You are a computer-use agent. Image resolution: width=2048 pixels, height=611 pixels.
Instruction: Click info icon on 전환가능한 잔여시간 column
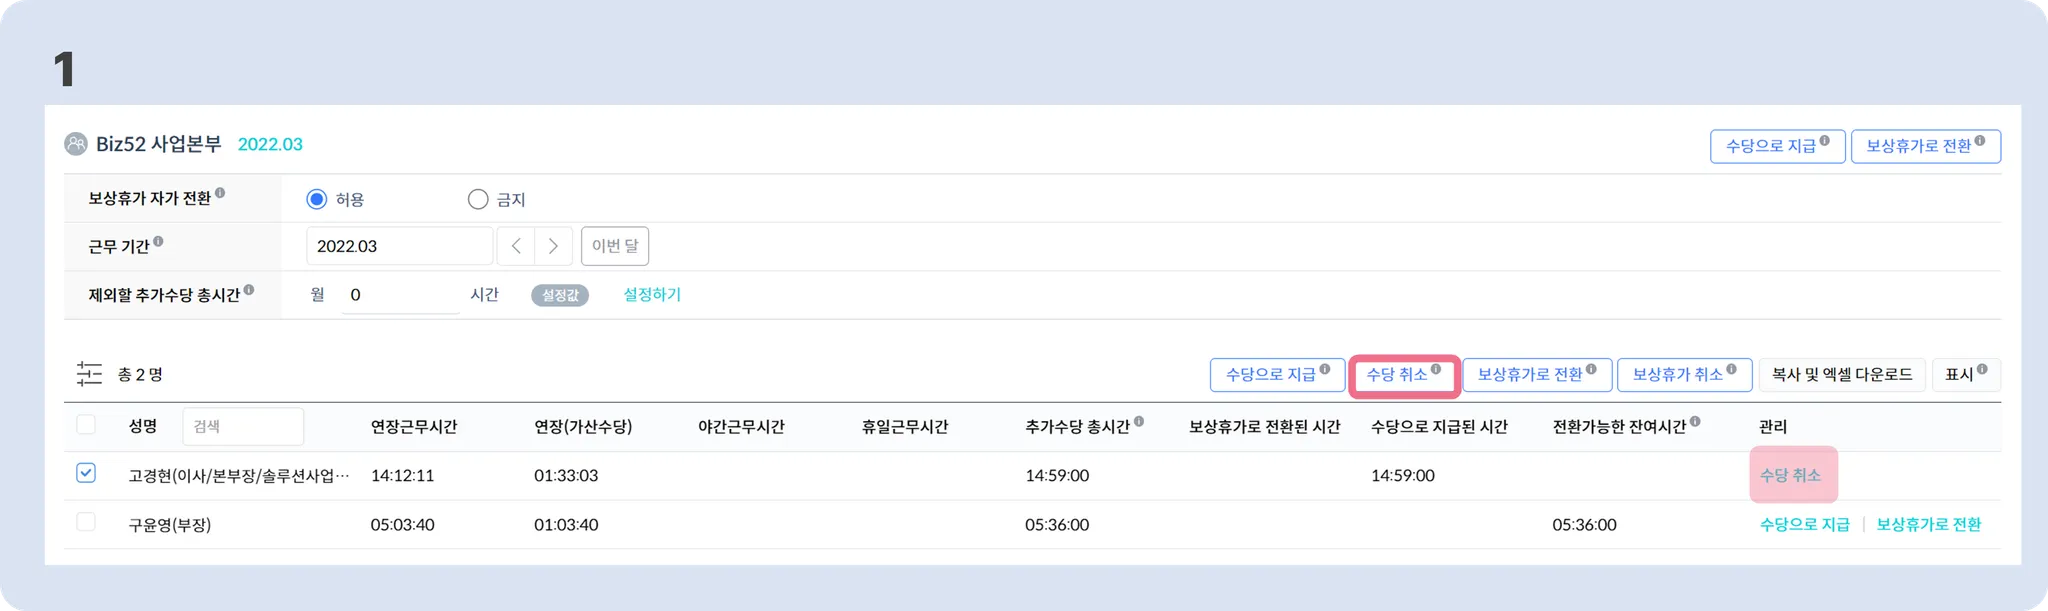[1695, 422]
